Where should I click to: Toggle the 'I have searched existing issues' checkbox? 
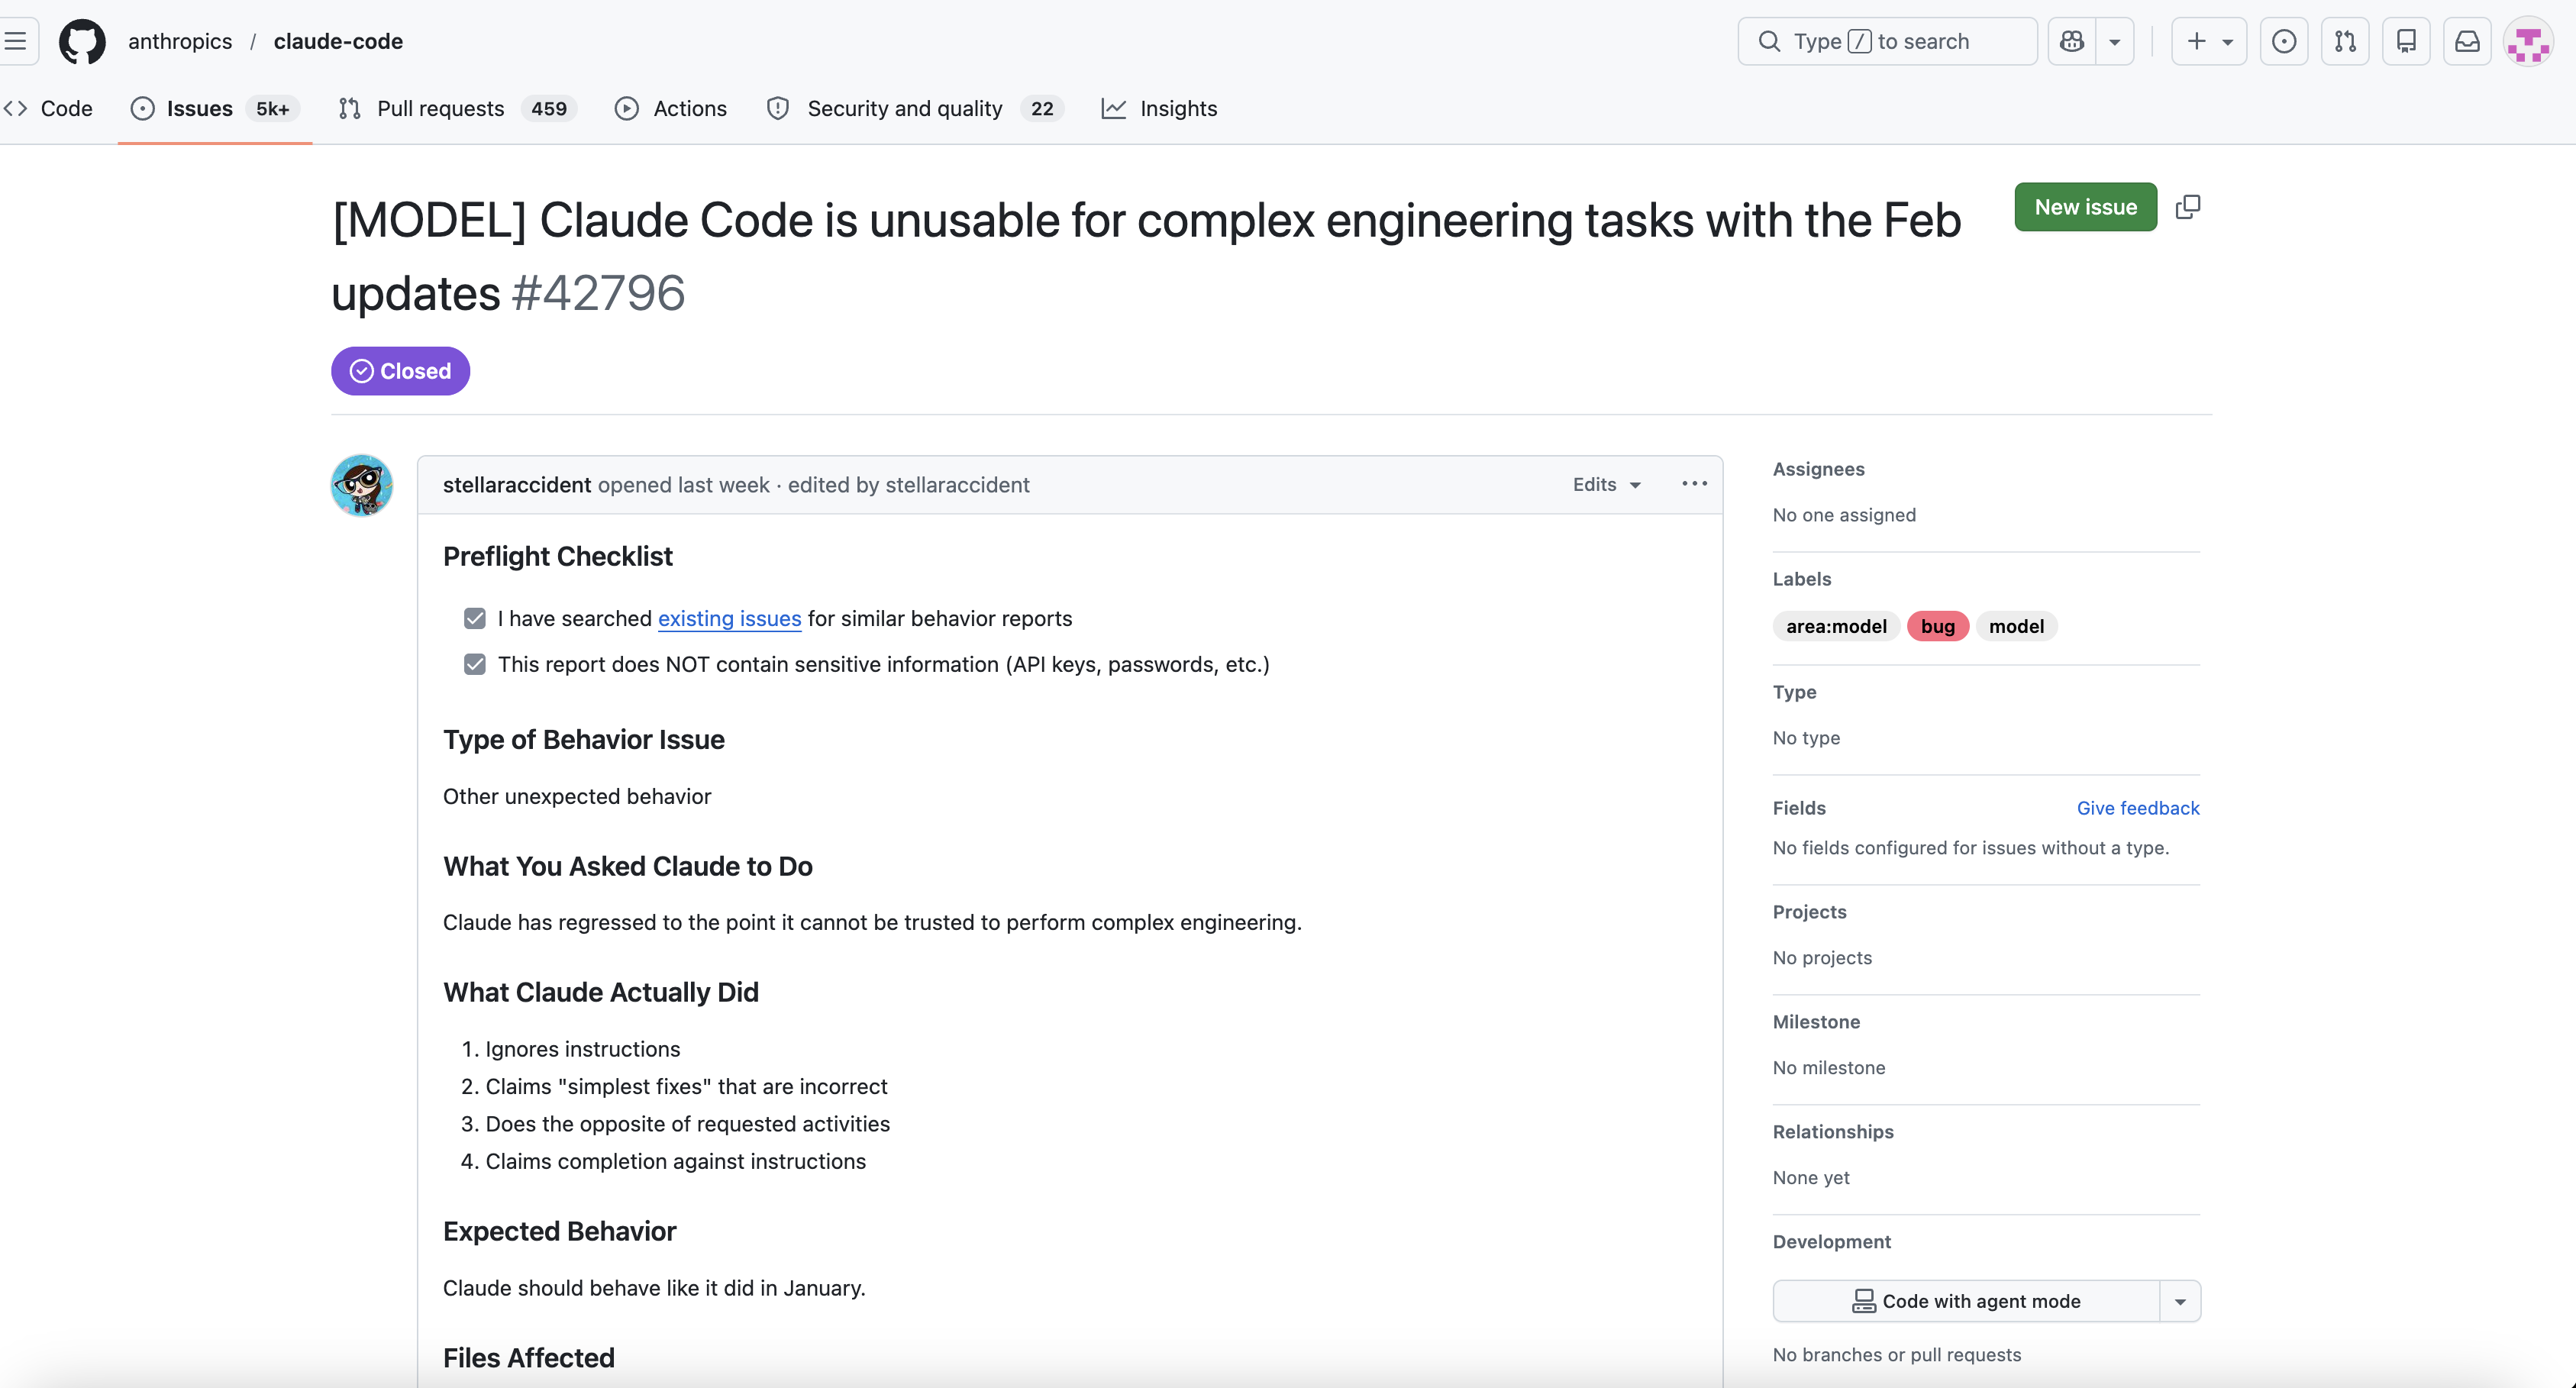coord(474,618)
